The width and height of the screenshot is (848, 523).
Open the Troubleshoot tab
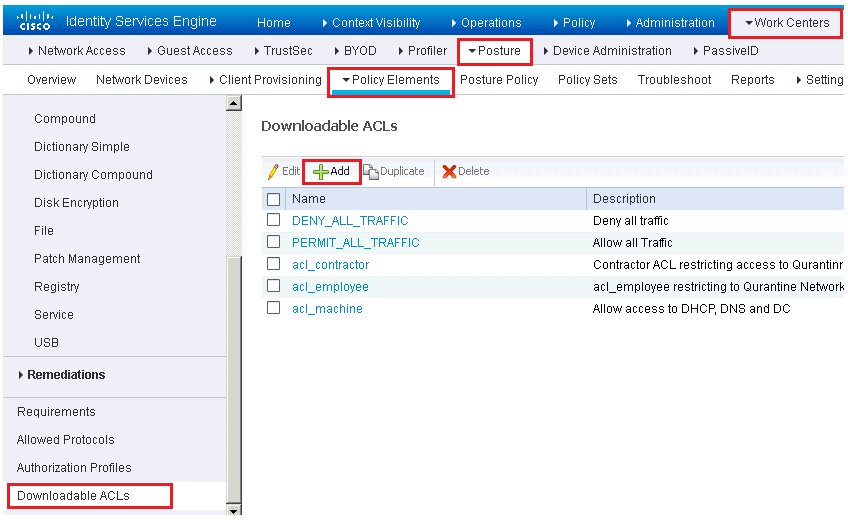[674, 80]
